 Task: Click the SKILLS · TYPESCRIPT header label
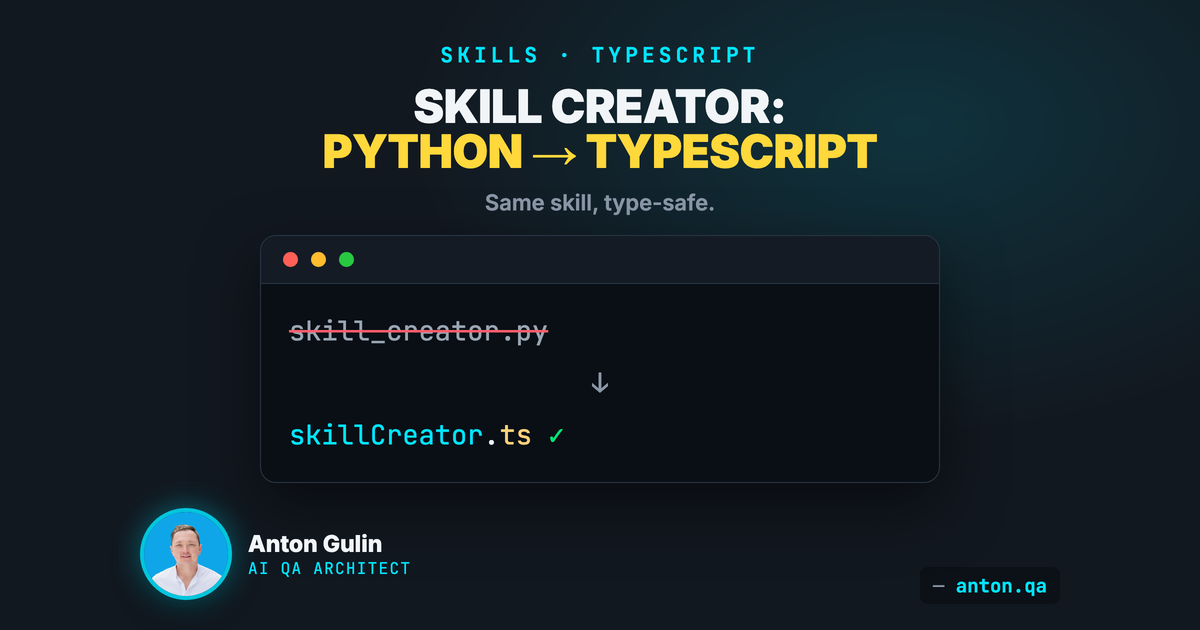click(600, 55)
